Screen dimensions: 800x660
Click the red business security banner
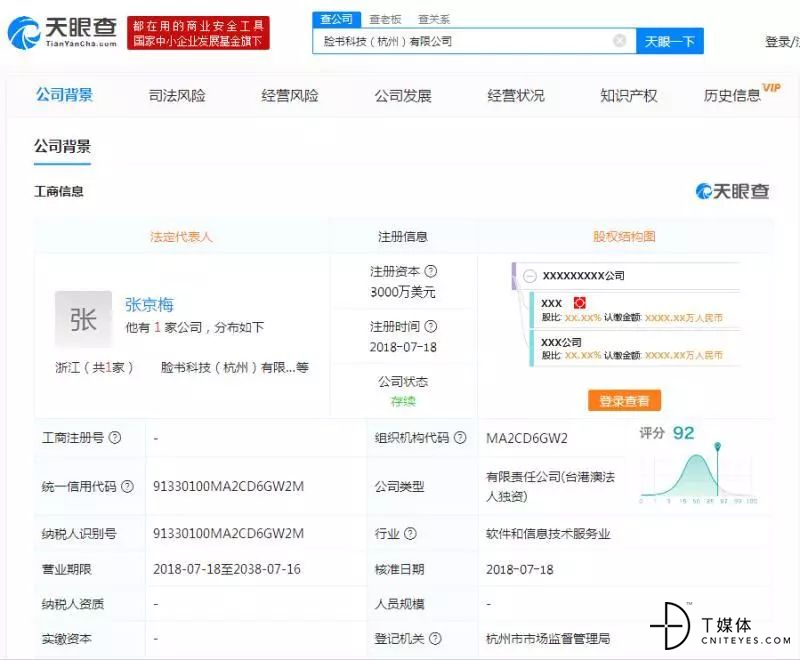coord(198,33)
